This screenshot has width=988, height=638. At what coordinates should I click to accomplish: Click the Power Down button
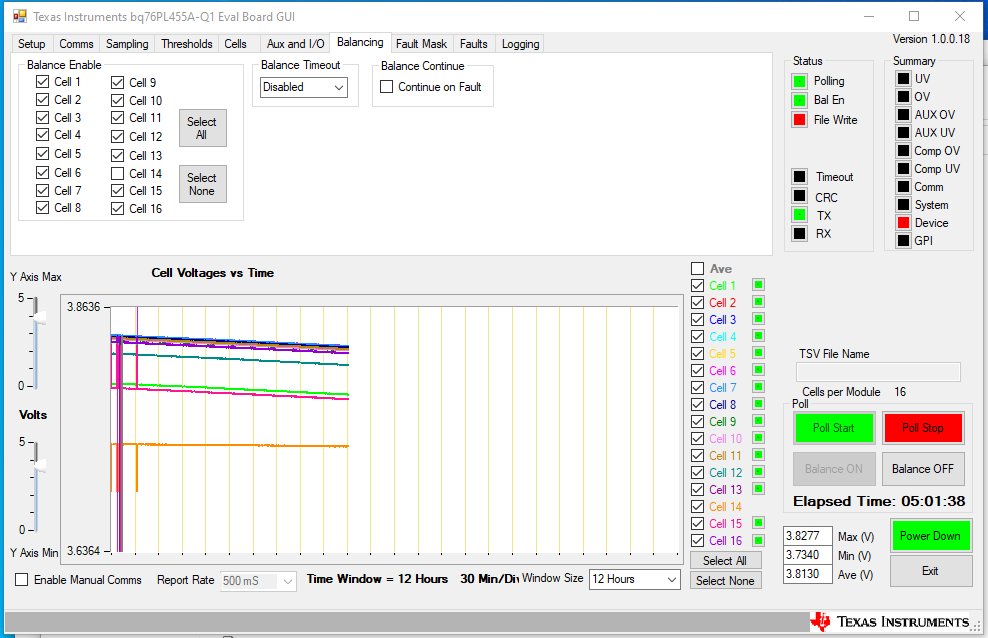tap(930, 535)
